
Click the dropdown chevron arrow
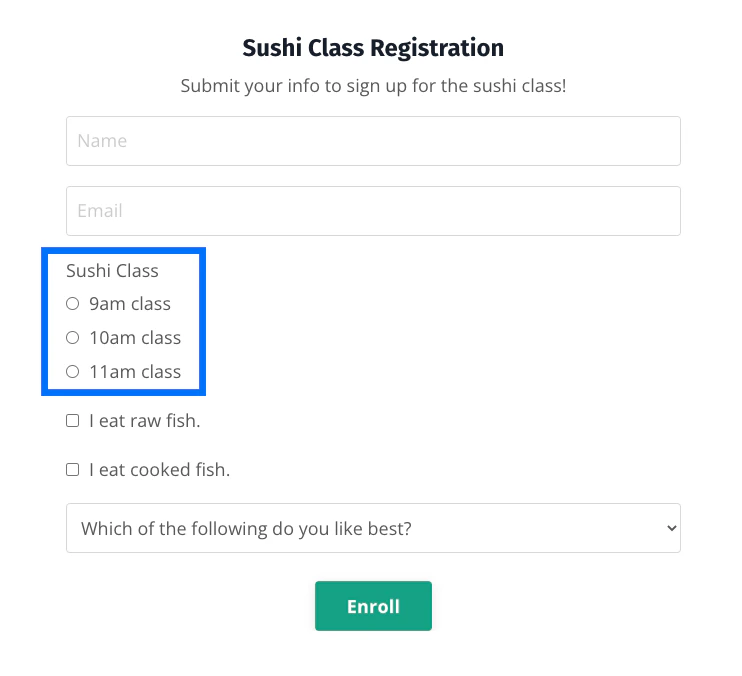click(x=671, y=528)
